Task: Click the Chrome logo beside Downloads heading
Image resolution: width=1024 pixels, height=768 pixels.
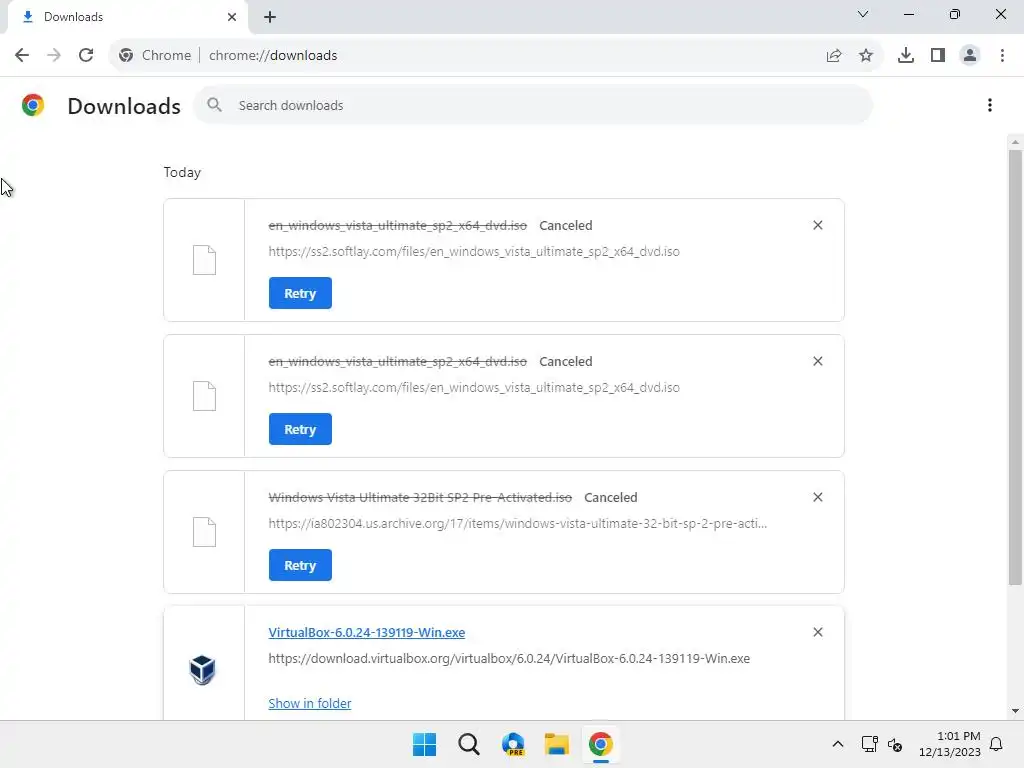Action: pos(33,105)
